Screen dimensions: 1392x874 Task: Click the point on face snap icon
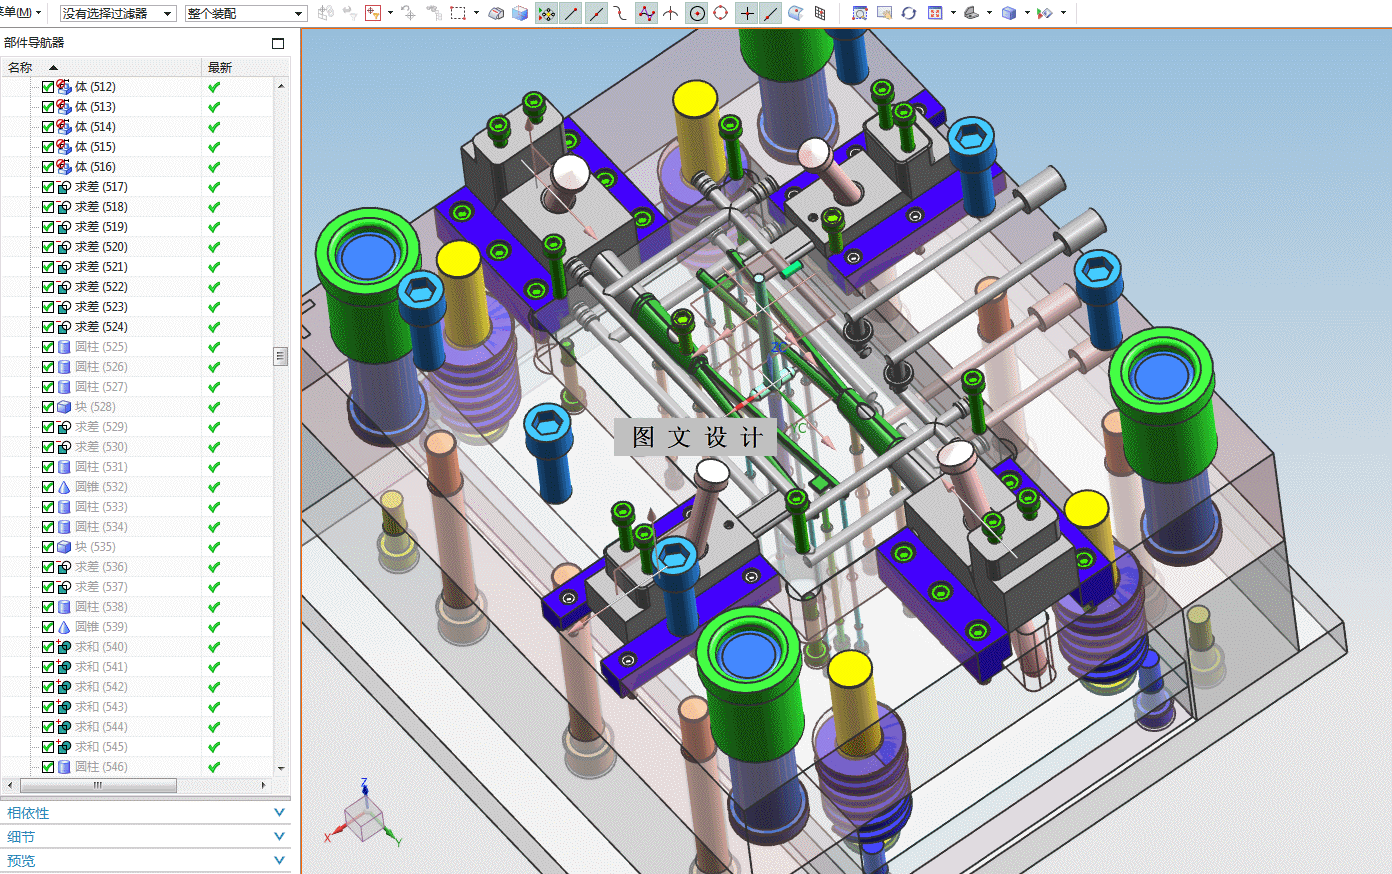pos(795,13)
